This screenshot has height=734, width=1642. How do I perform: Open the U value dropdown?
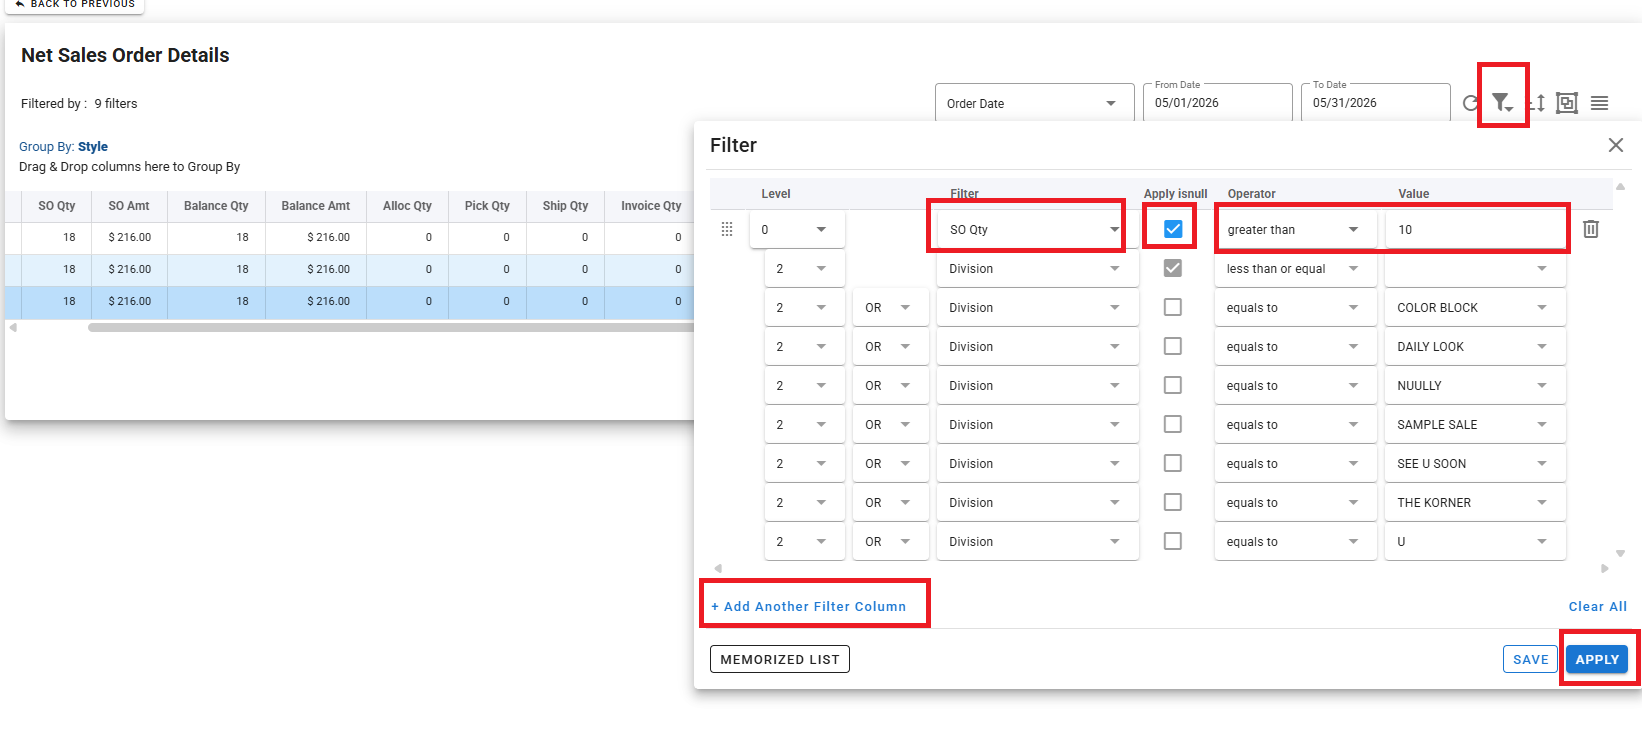click(x=1475, y=541)
